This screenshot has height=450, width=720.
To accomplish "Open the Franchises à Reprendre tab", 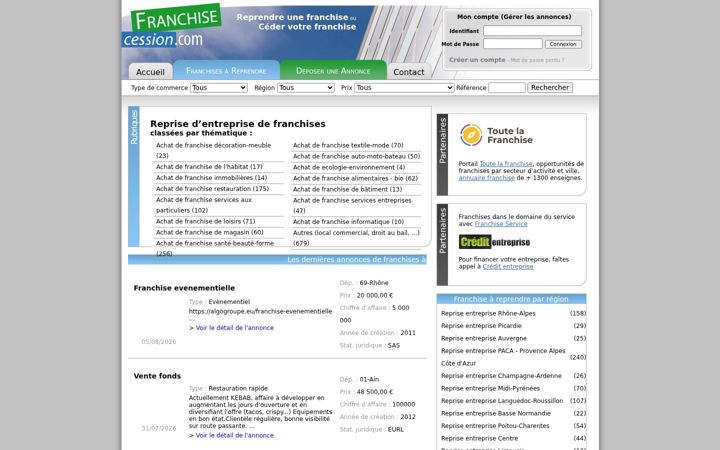I will [226, 70].
